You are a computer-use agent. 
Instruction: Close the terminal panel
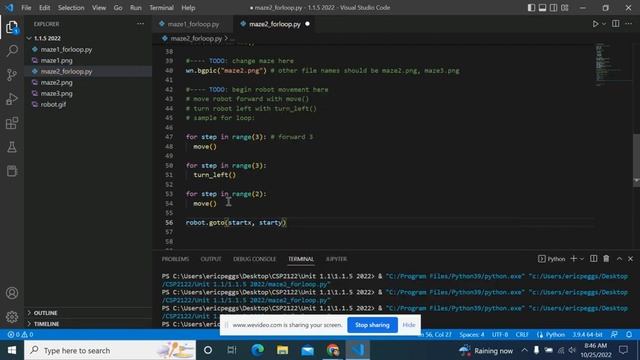(630, 259)
